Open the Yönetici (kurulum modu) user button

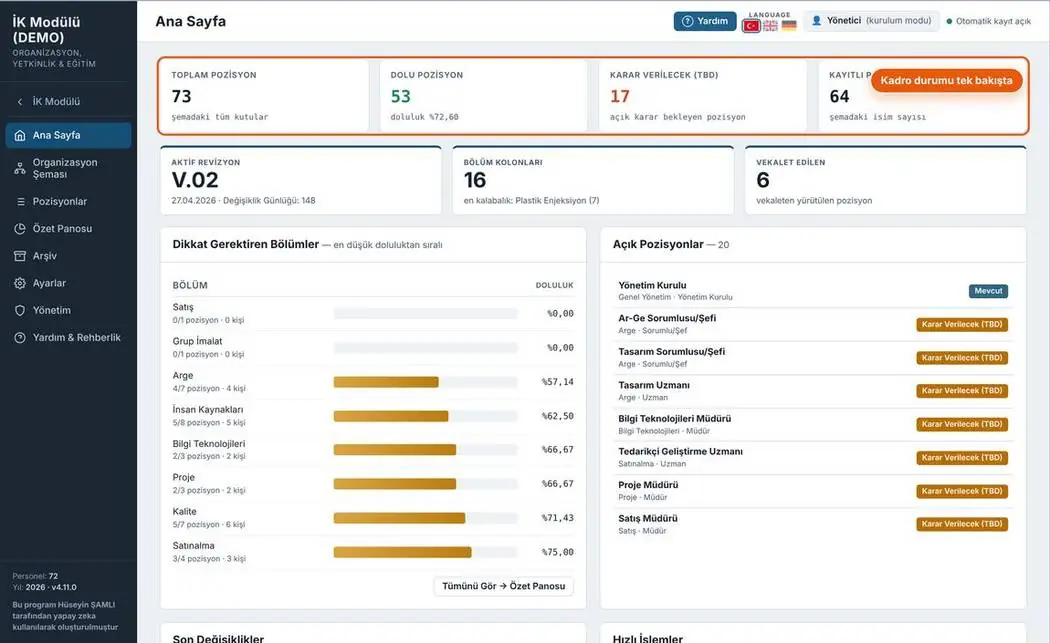click(871, 21)
